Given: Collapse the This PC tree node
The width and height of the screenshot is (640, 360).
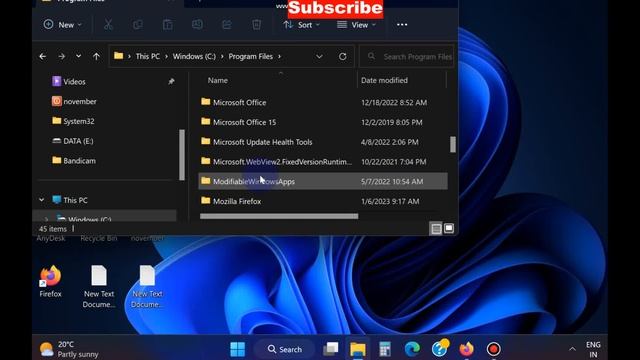Looking at the screenshot, I should pyautogui.click(x=42, y=200).
